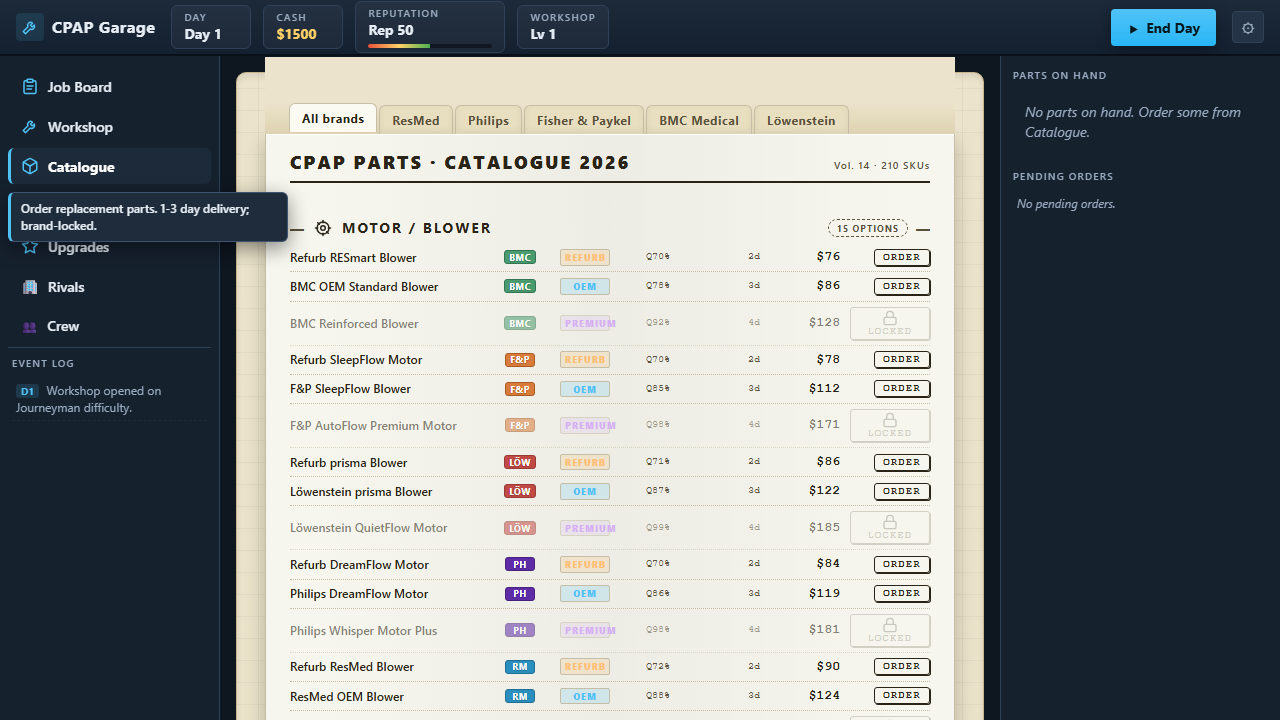Open settings with the gear icon
The image size is (1280, 720).
click(x=1248, y=28)
